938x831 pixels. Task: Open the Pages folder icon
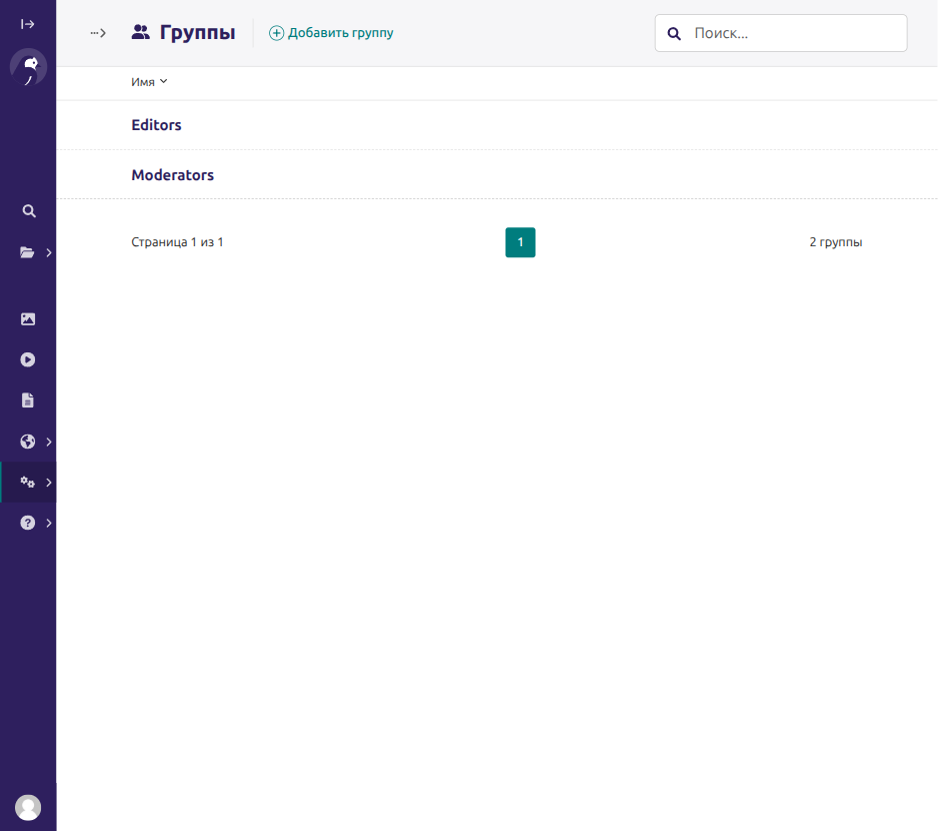click(28, 252)
